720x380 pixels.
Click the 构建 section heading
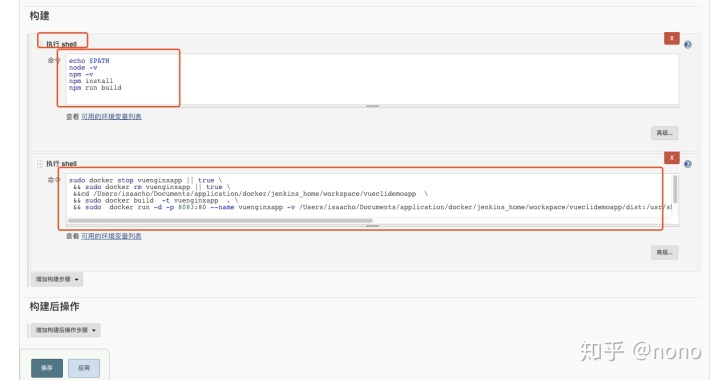click(x=39, y=16)
